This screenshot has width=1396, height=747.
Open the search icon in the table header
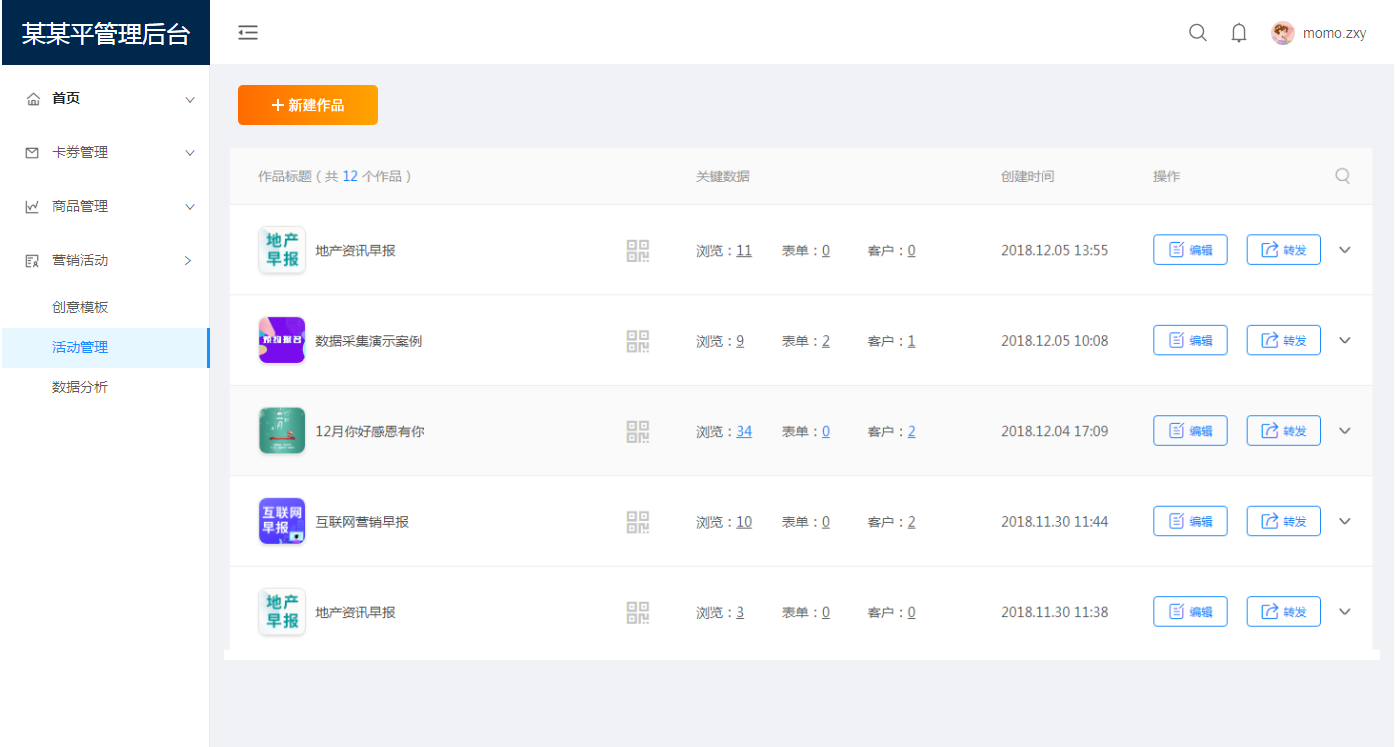(x=1343, y=176)
